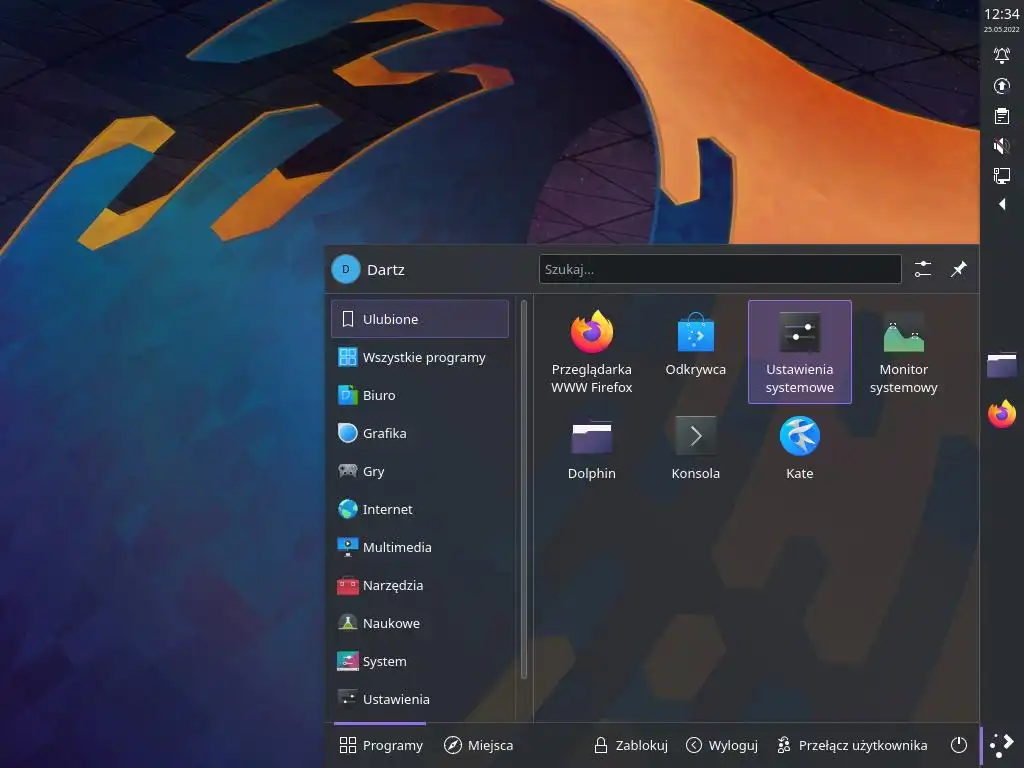Open clipboard tray icon

click(1001, 116)
